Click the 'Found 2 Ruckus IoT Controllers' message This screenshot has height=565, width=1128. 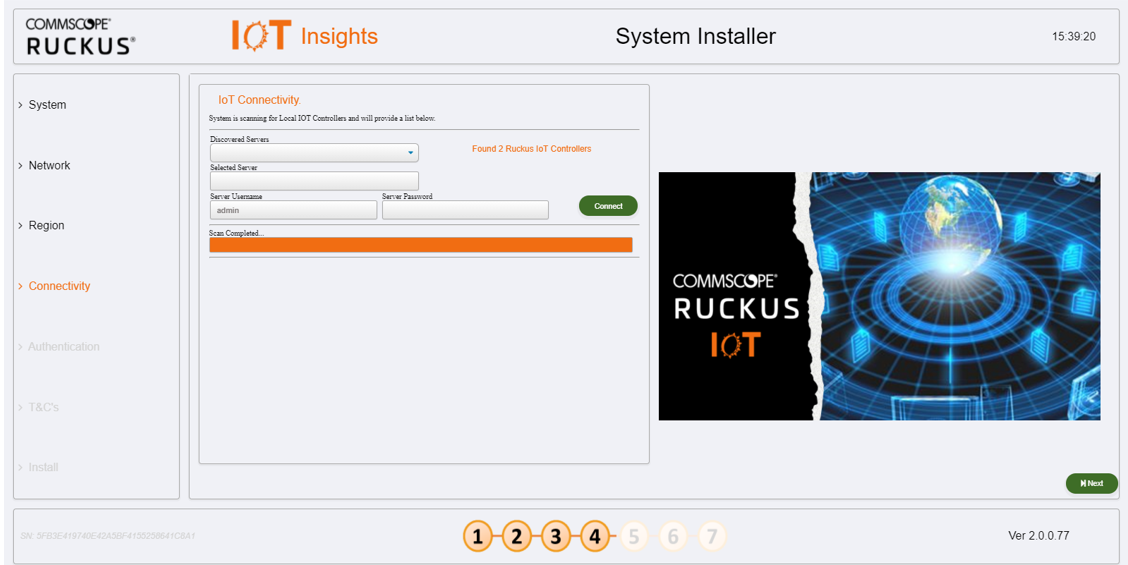532,149
